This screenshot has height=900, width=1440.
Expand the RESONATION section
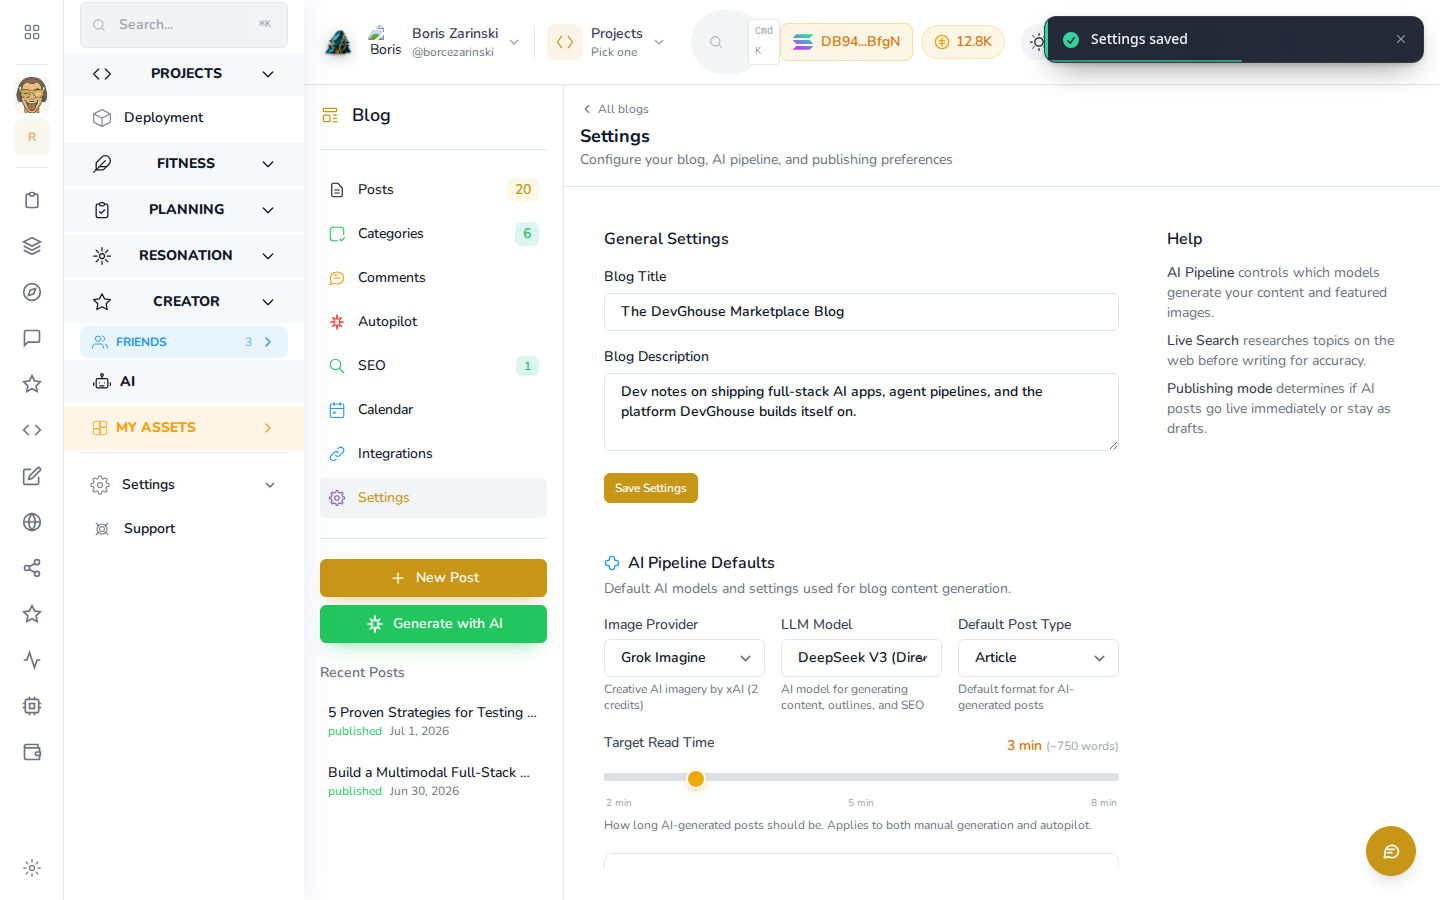(184, 255)
